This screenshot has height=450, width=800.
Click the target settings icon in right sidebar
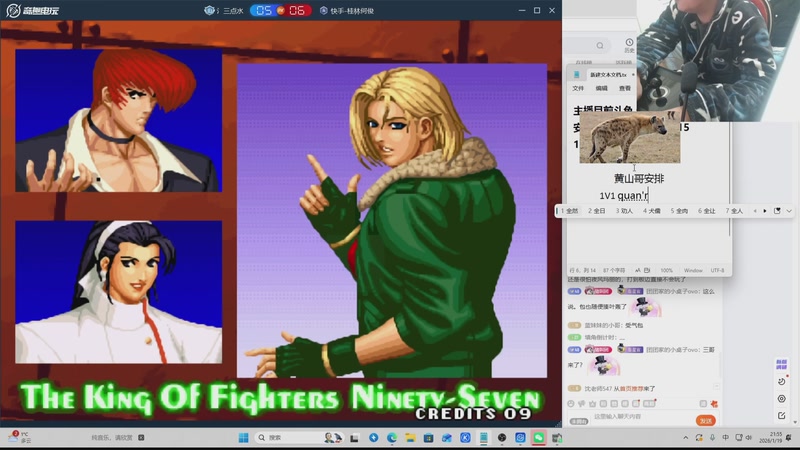(781, 398)
